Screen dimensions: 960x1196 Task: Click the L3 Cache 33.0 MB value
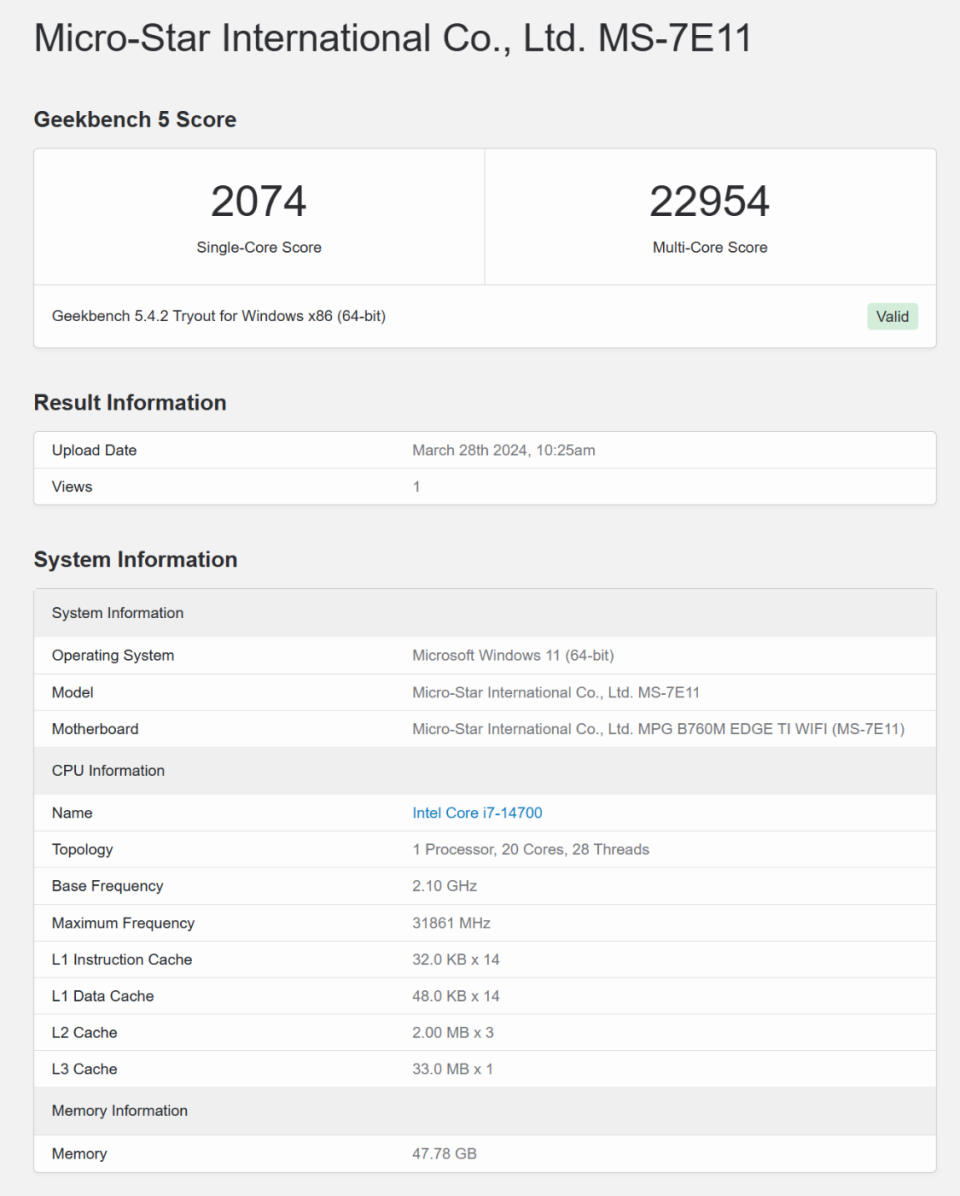click(x=452, y=1069)
